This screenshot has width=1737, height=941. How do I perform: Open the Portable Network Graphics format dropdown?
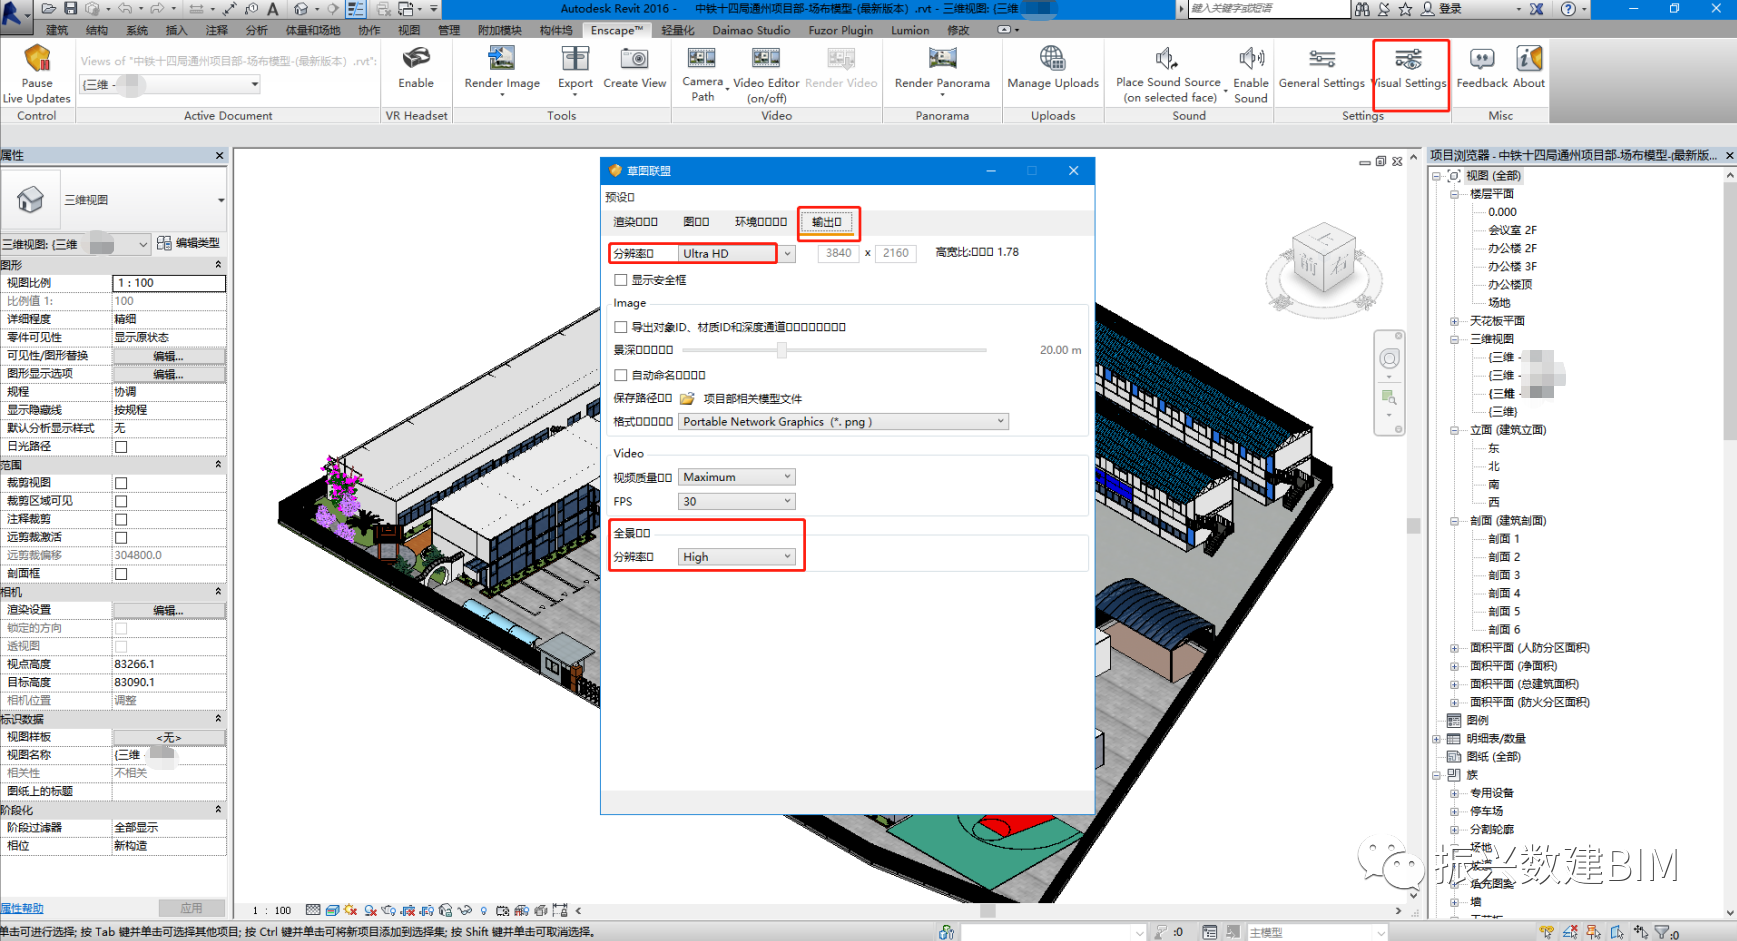click(843, 422)
